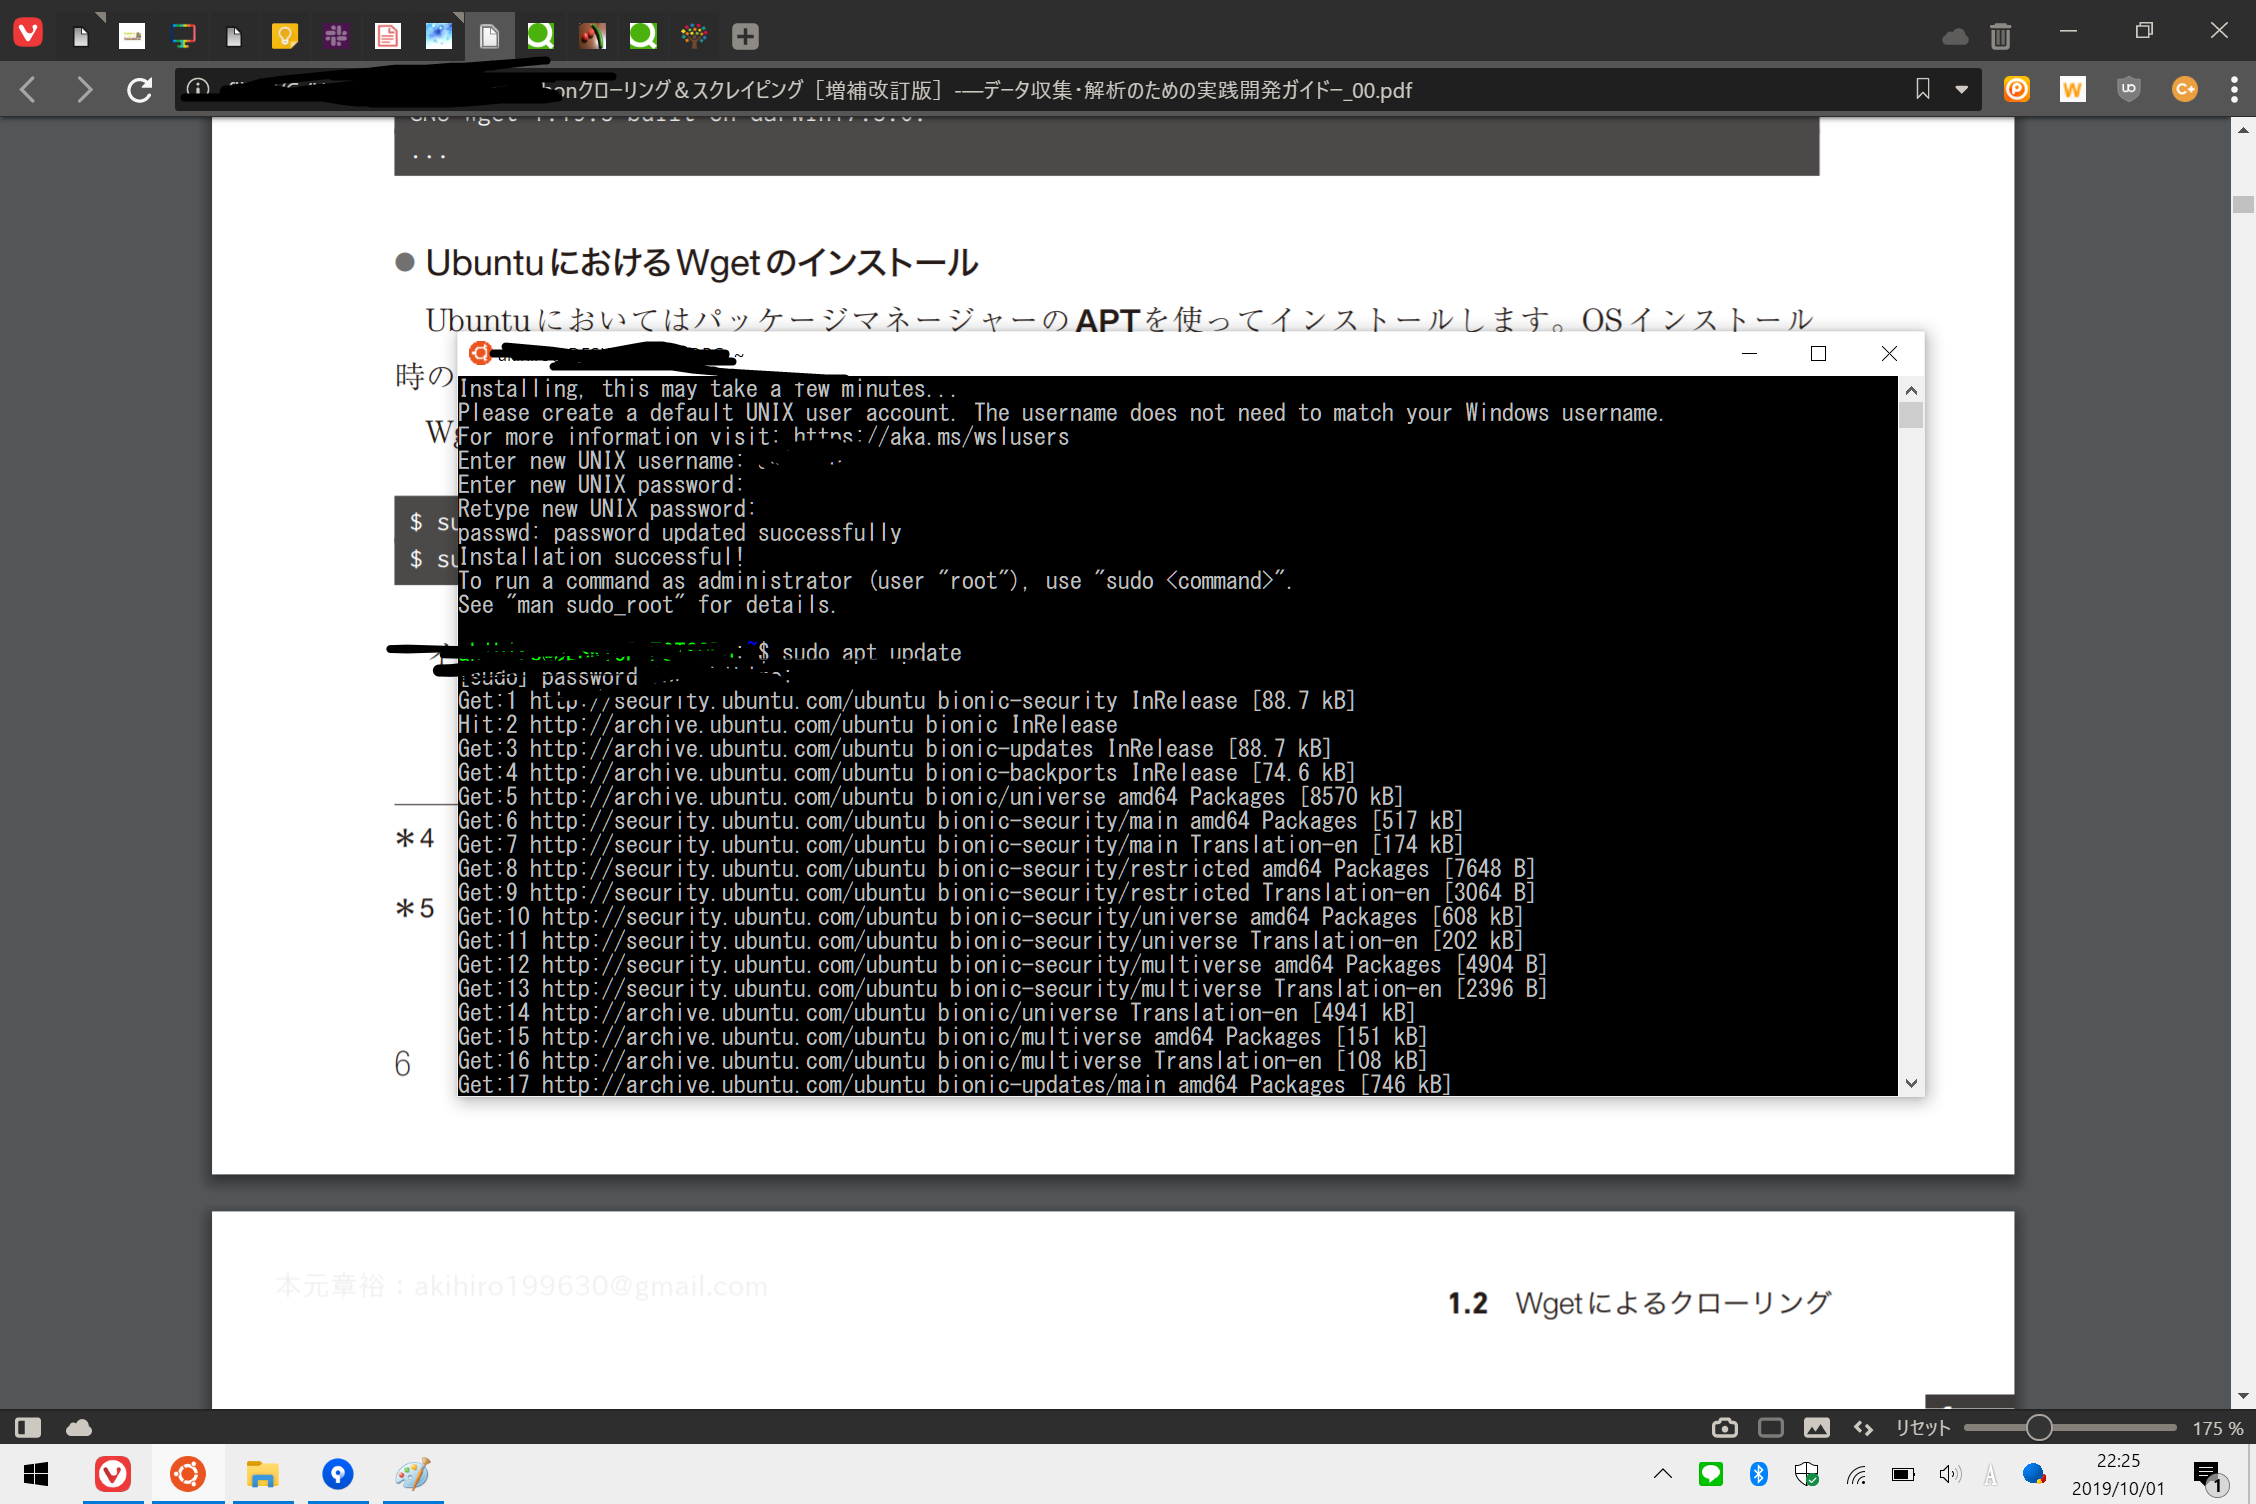Click the page zoom slider handle
The image size is (2256, 1504).
coord(2038,1428)
